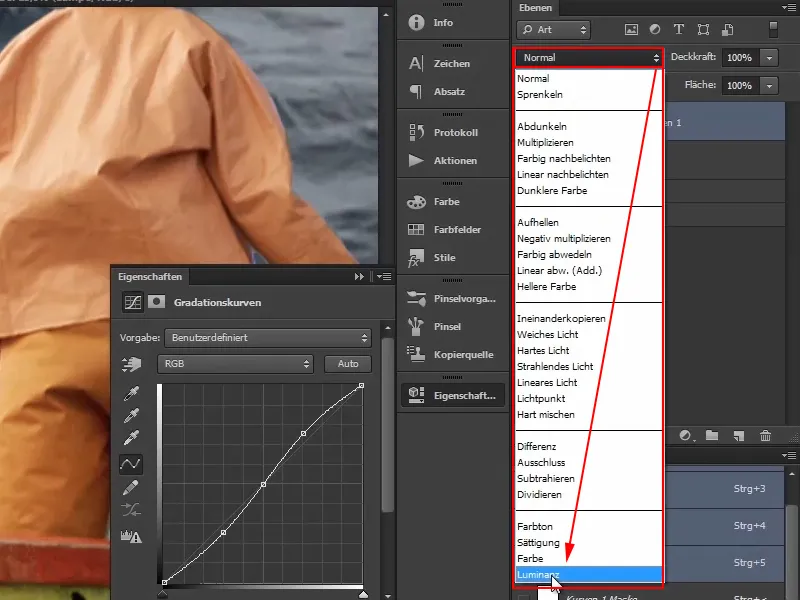Pick the gray point eyedropper

[x=131, y=416]
